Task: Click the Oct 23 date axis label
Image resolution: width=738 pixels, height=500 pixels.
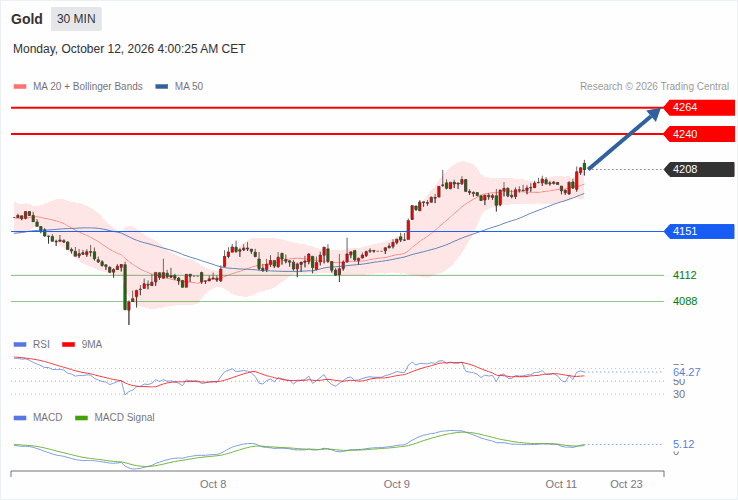Action: tap(626, 484)
